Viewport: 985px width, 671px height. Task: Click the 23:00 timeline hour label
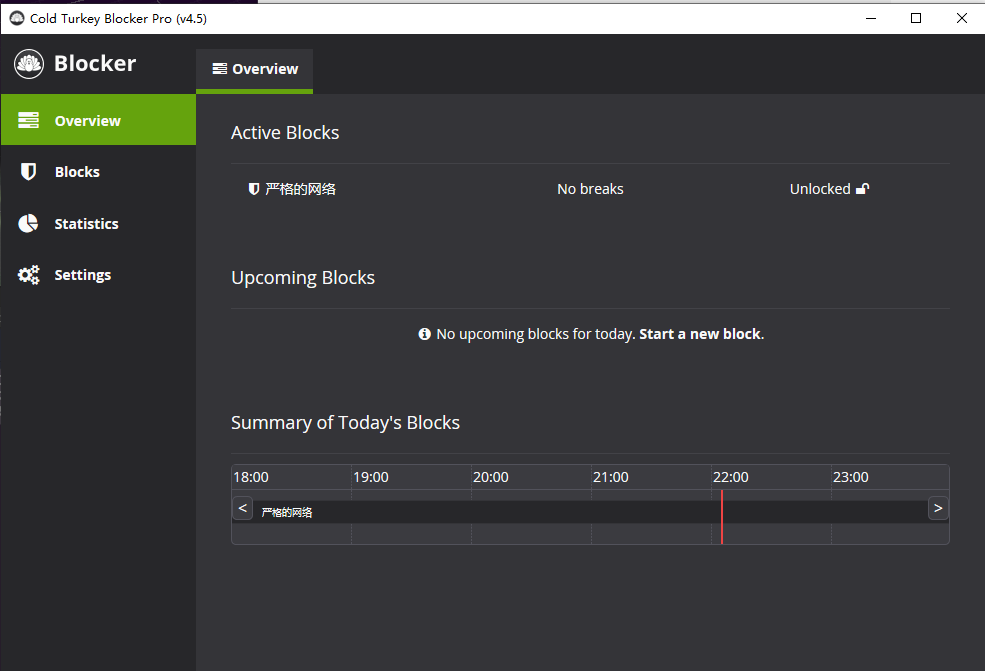[851, 477]
